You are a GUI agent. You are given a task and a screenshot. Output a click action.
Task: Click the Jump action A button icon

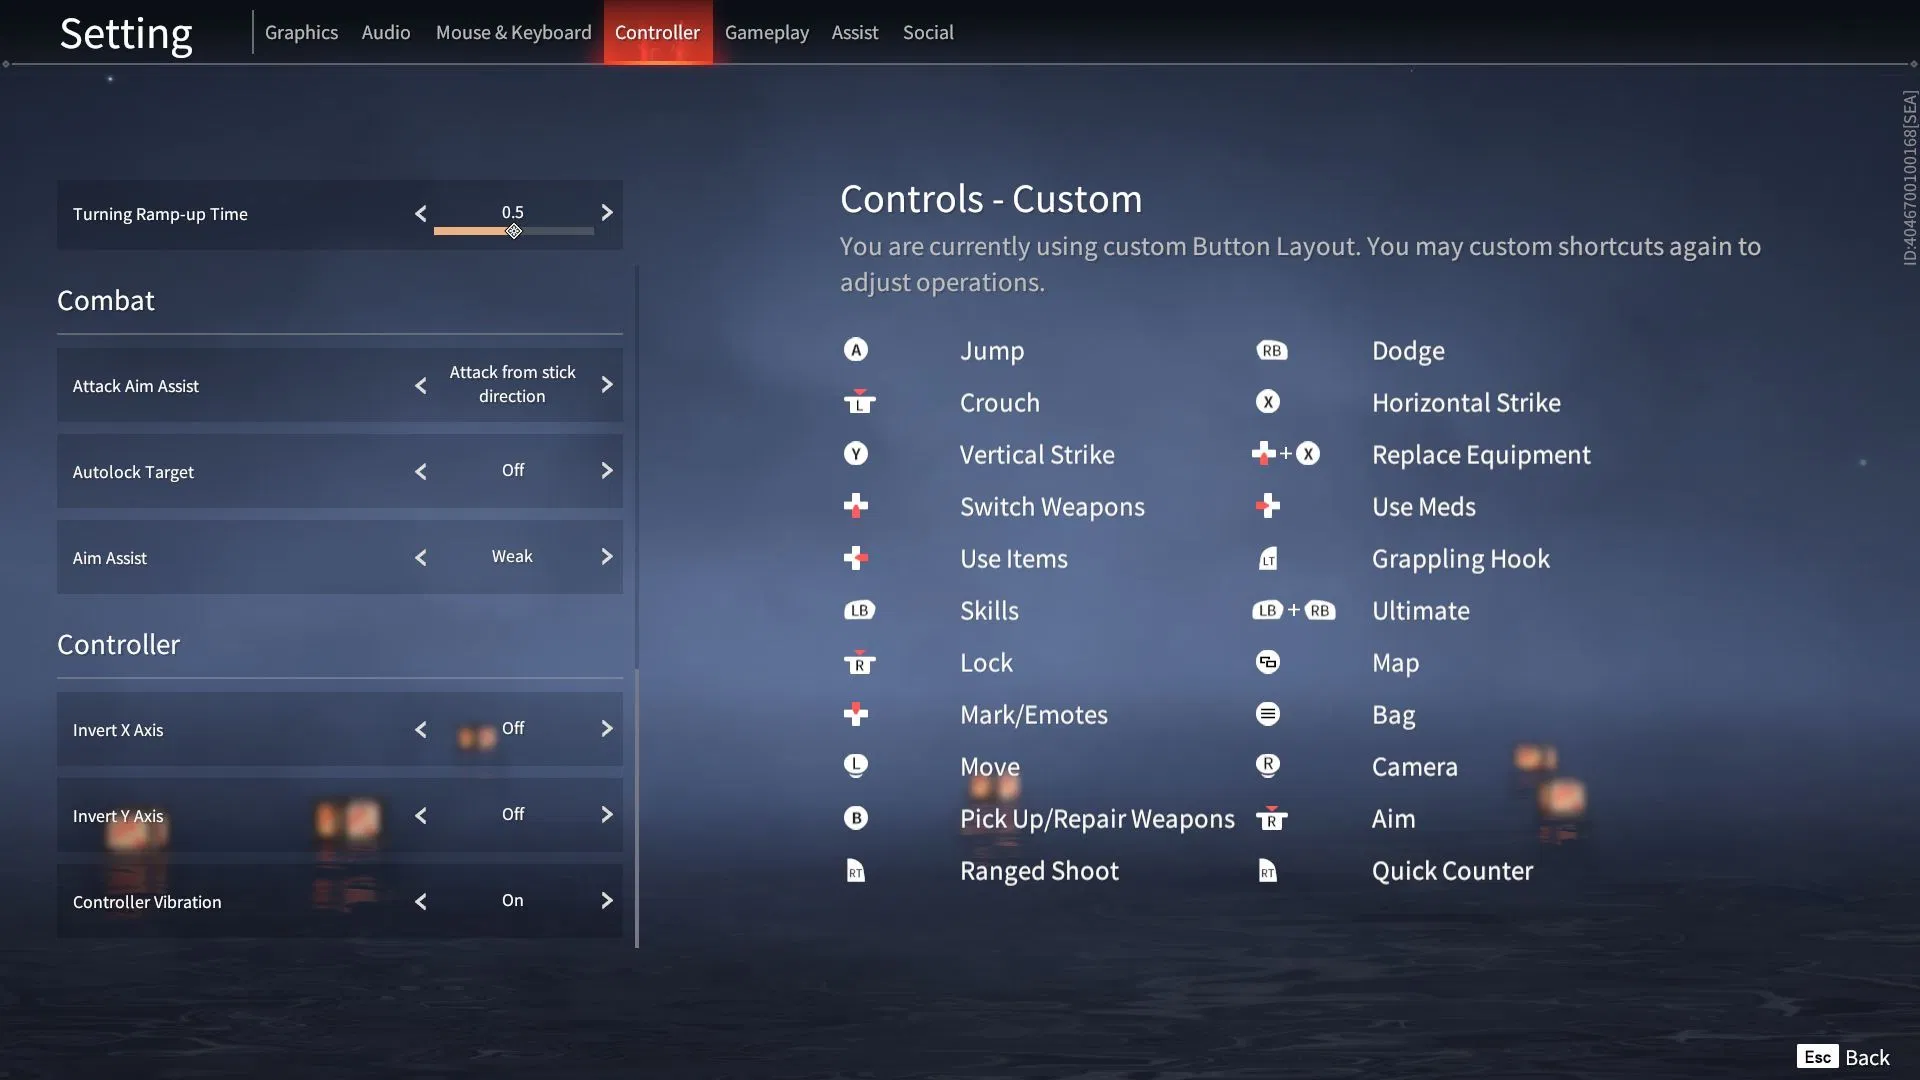coord(856,348)
